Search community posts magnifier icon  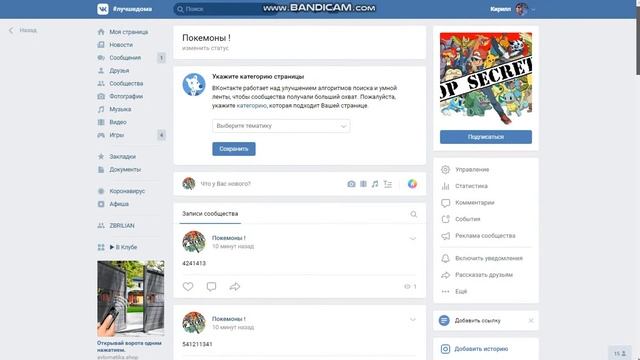pyautogui.click(x=413, y=214)
